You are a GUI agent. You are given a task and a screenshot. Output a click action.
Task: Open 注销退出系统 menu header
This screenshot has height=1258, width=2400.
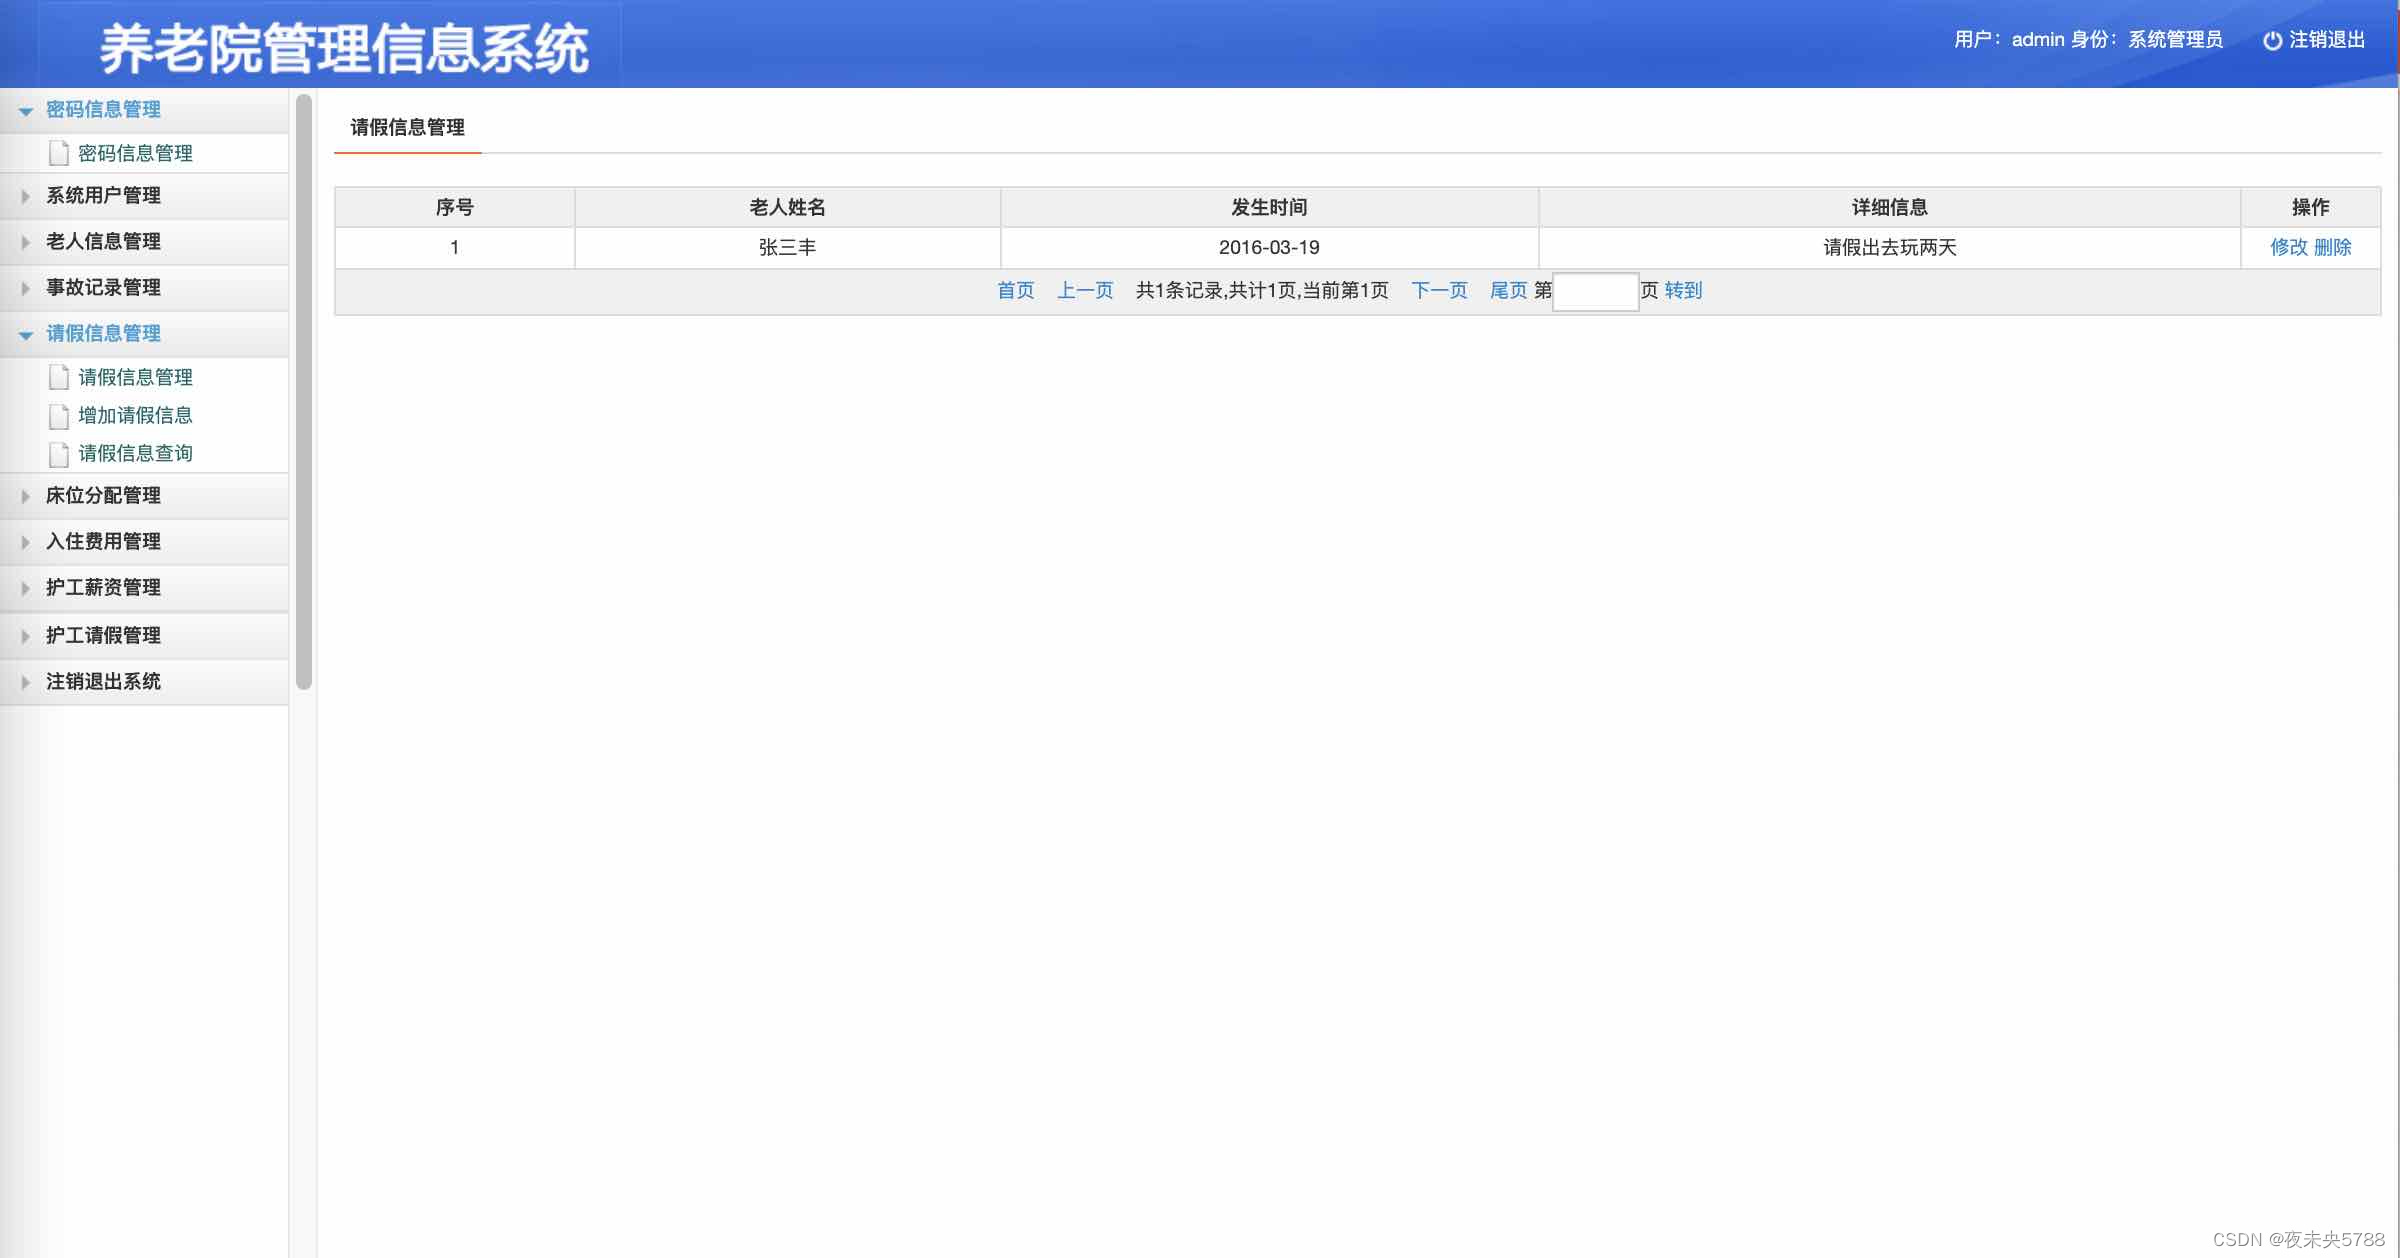(x=144, y=682)
